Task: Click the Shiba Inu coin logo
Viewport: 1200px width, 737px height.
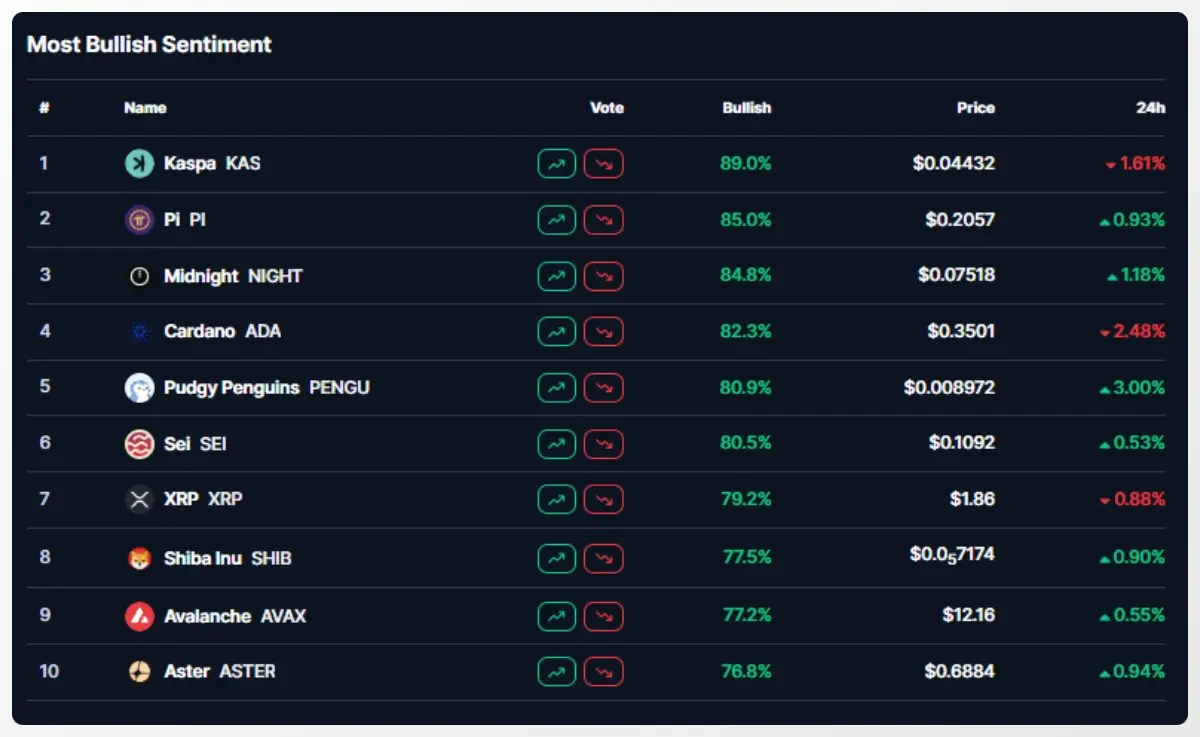Action: (139, 558)
